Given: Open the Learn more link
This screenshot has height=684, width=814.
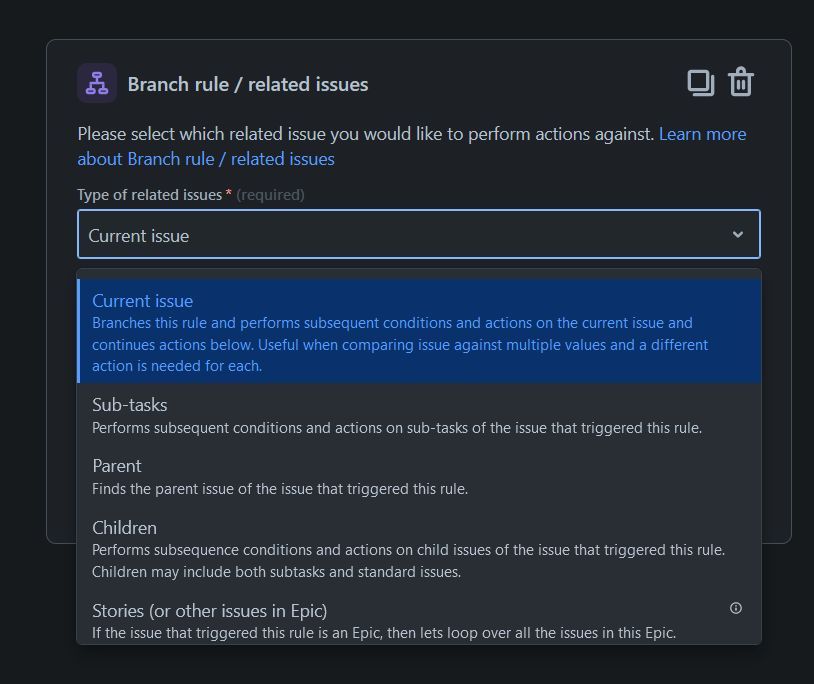Looking at the screenshot, I should pos(702,134).
